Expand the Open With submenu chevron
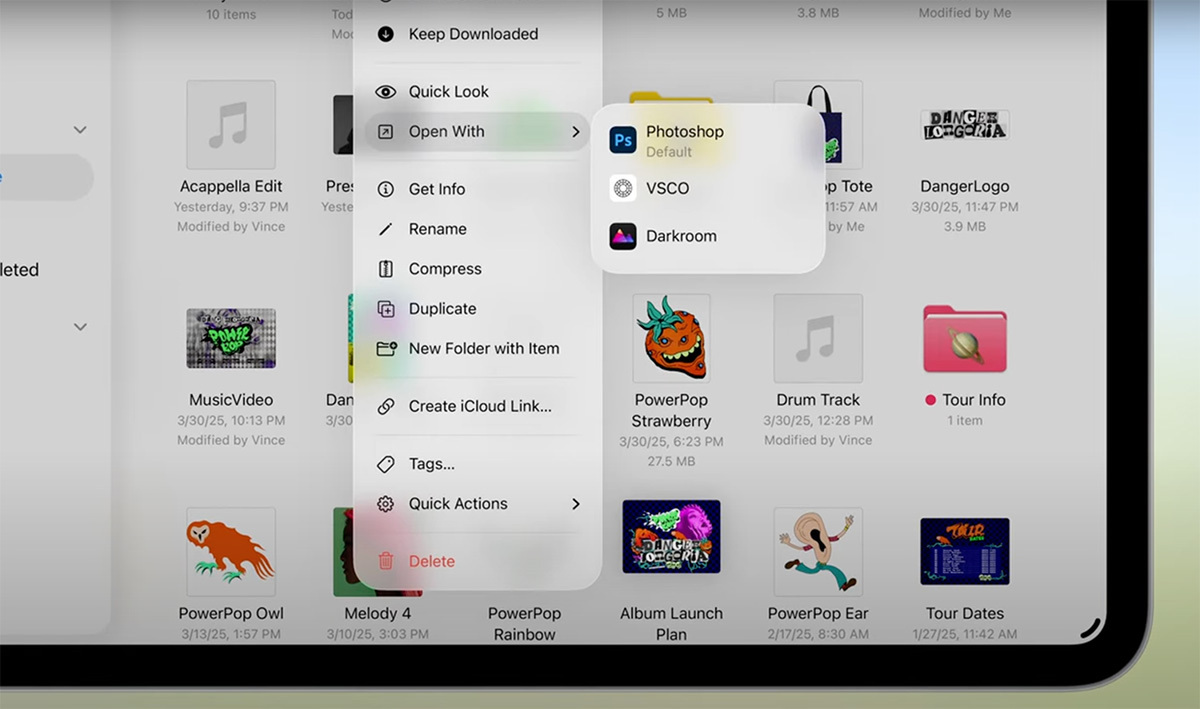Viewport: 1200px width, 709px height. pyautogui.click(x=576, y=131)
